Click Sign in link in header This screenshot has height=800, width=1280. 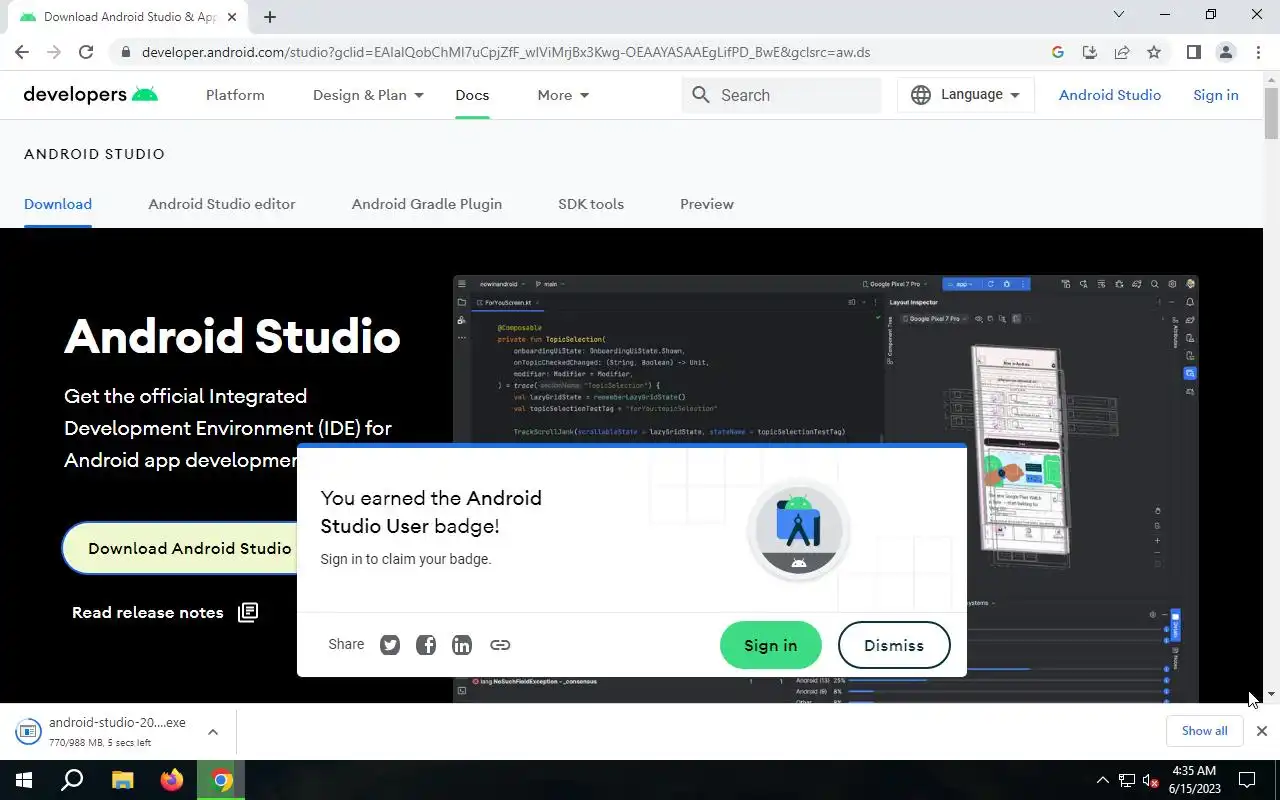click(1216, 95)
